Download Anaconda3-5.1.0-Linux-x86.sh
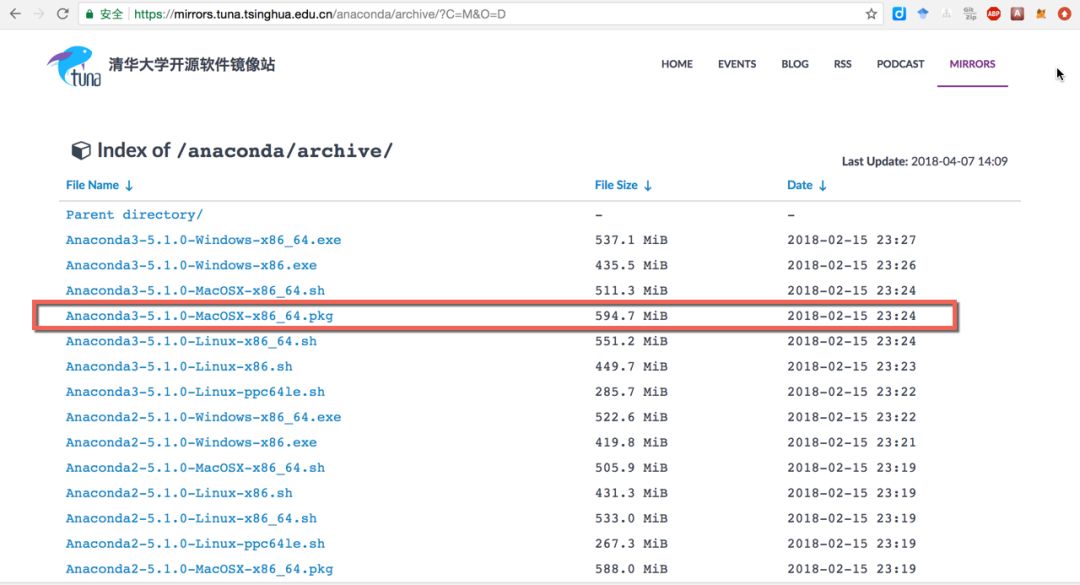The height and width of the screenshot is (585, 1080). coord(179,367)
